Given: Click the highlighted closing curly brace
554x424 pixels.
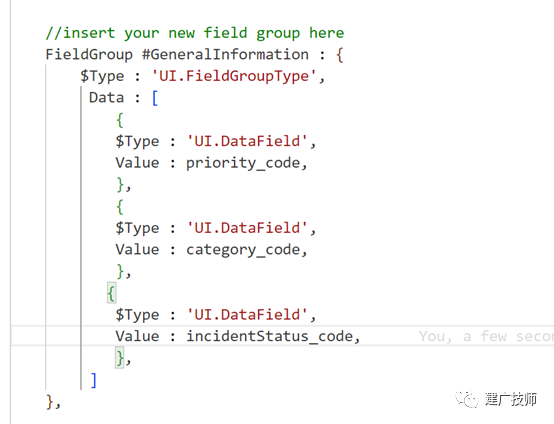Looking at the screenshot, I should click(120, 358).
